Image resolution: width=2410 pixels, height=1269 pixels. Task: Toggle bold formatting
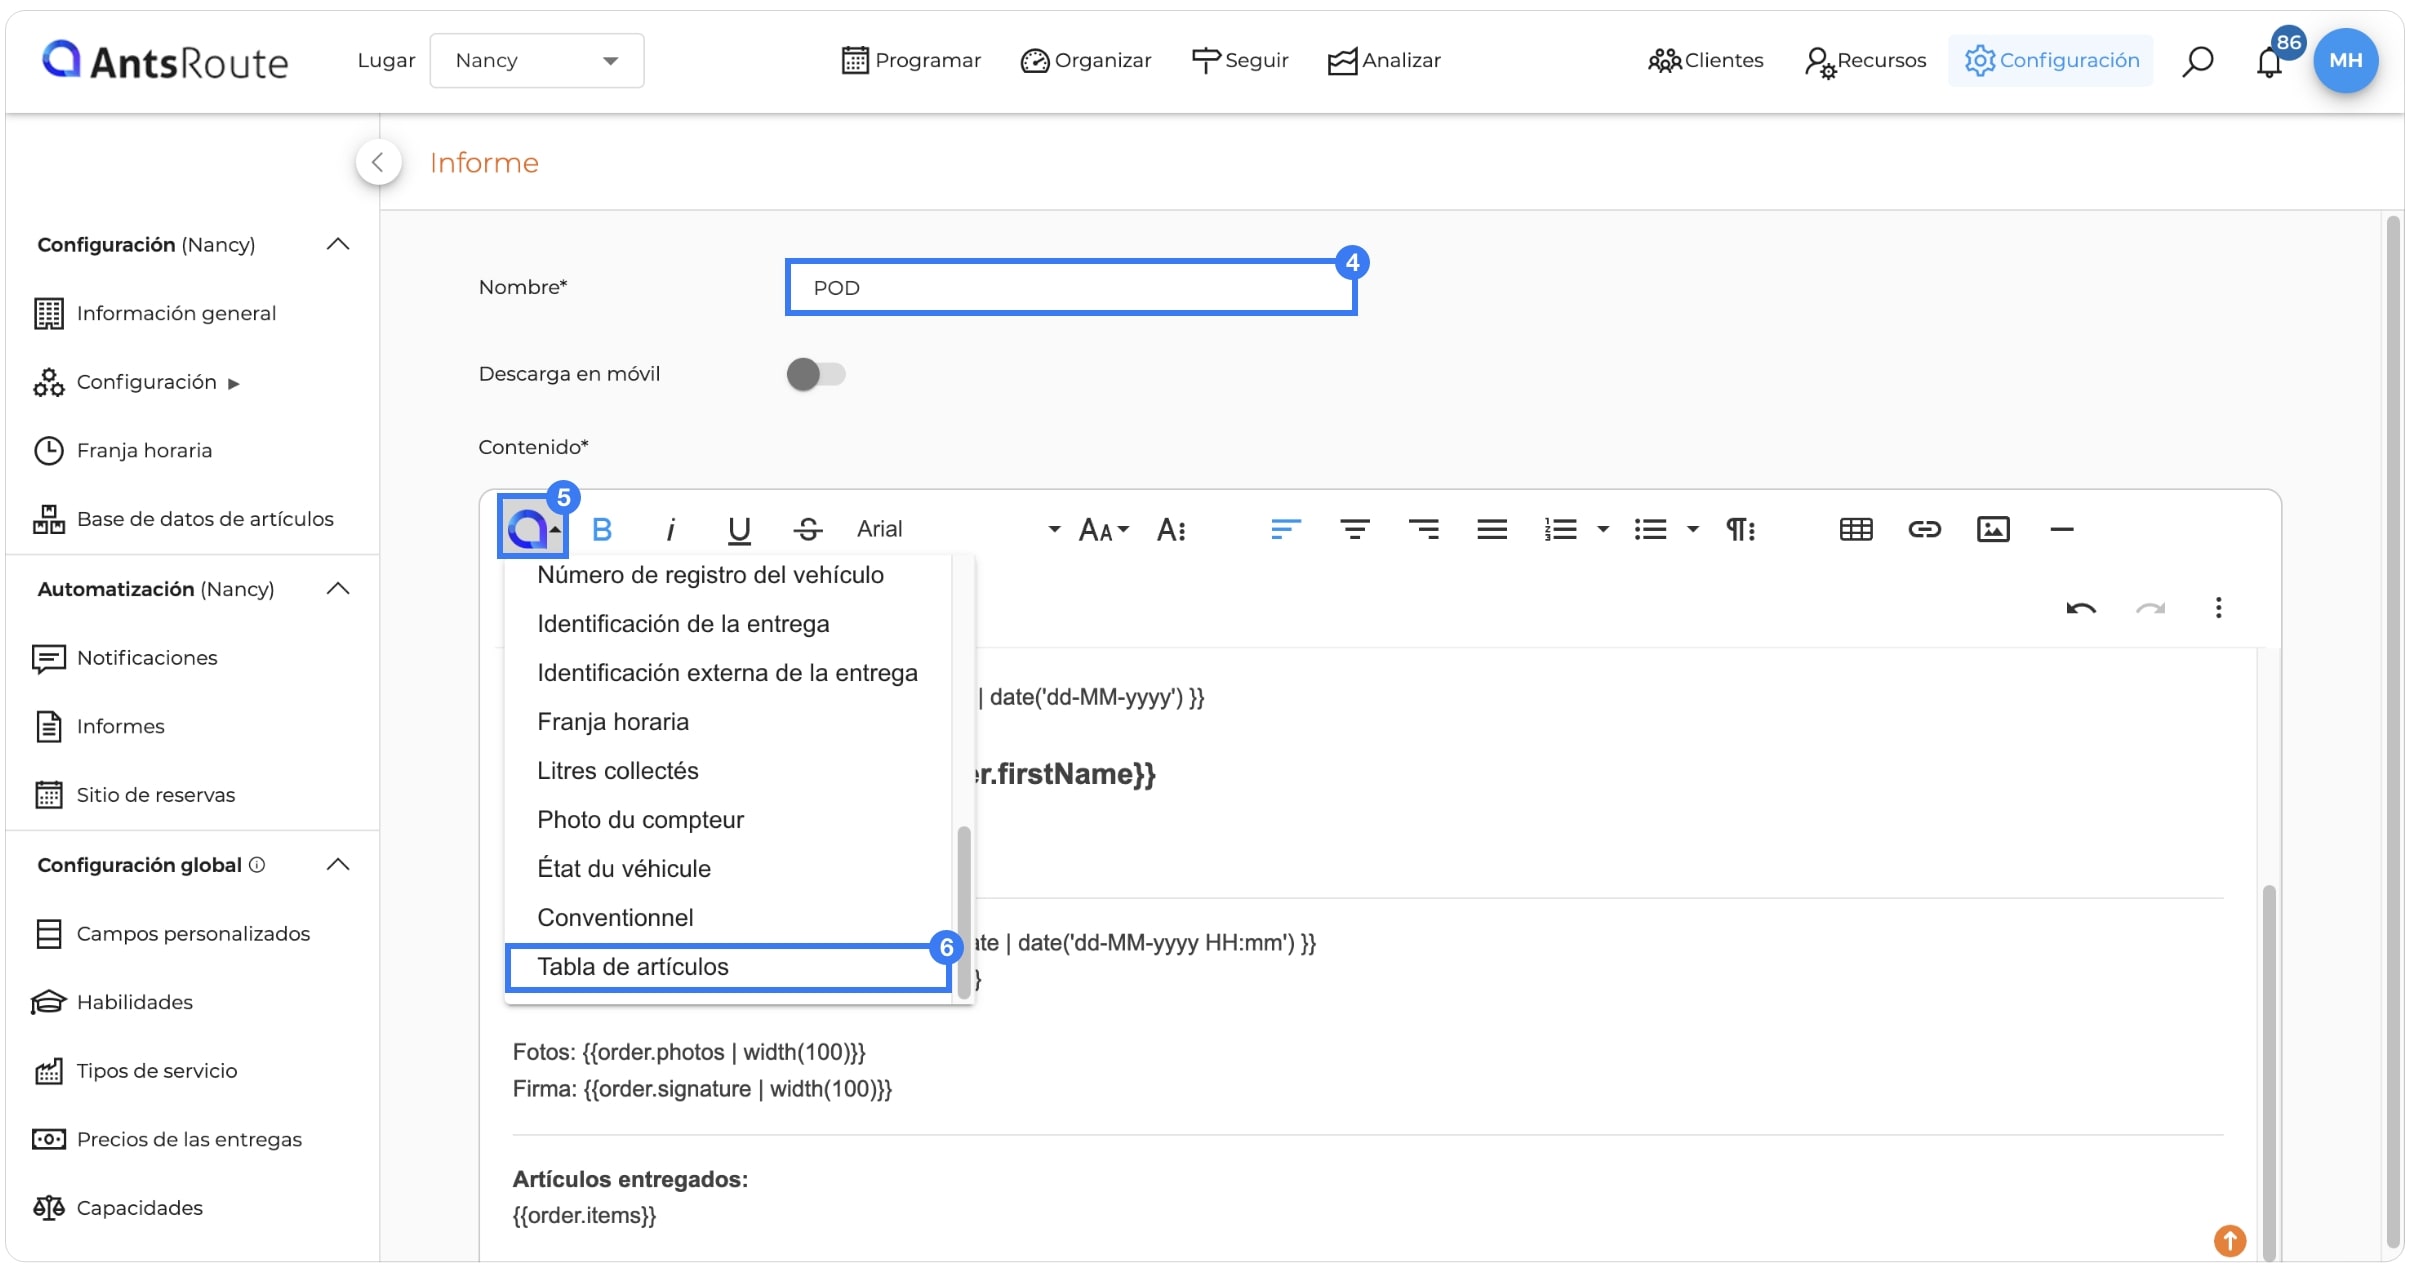(602, 529)
